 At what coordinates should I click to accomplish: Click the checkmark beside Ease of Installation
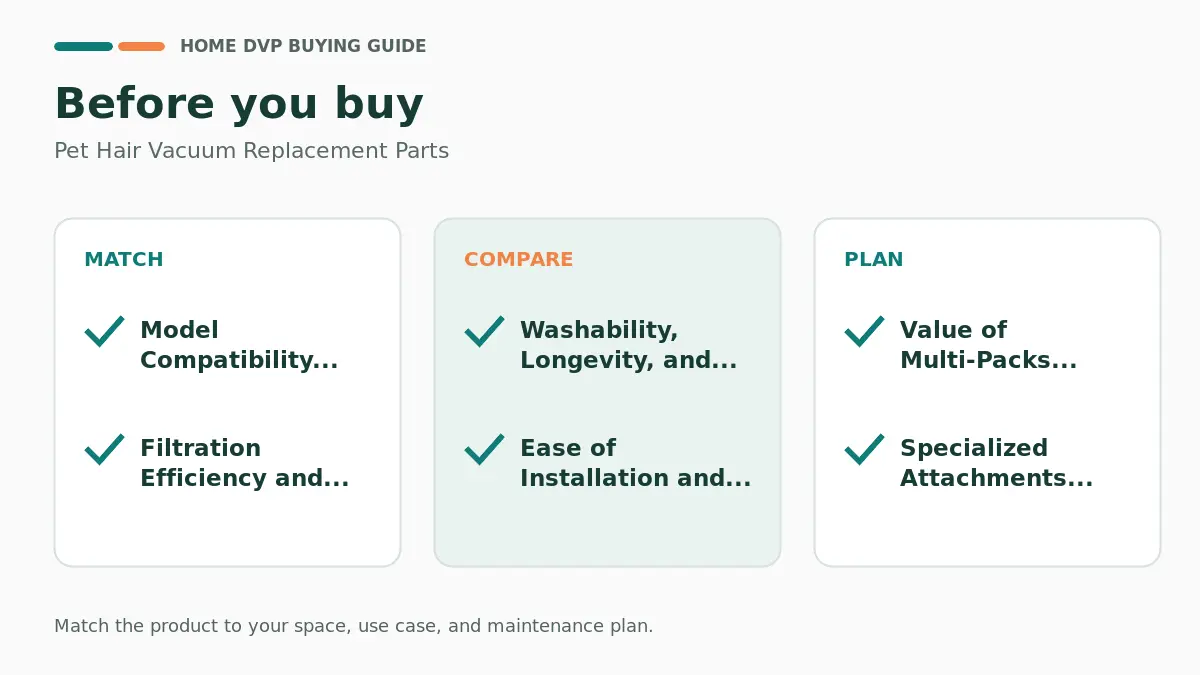click(485, 449)
